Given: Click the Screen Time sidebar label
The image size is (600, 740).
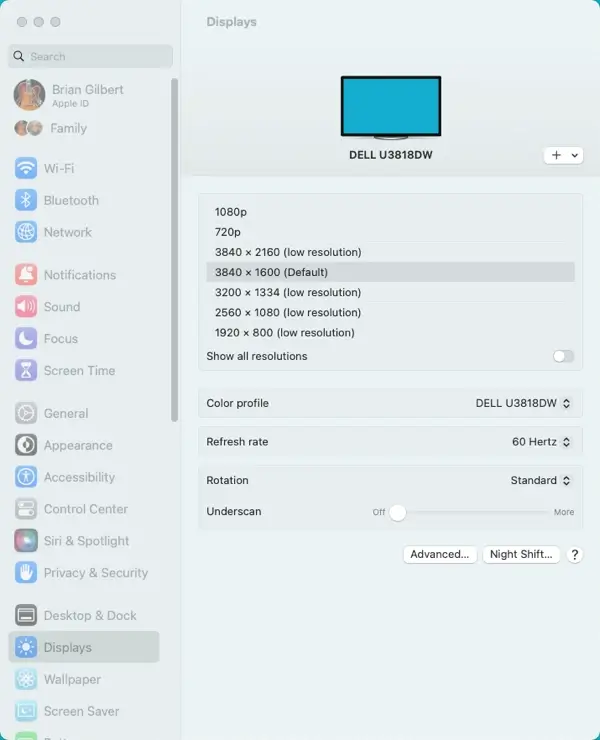Looking at the screenshot, I should [79, 370].
